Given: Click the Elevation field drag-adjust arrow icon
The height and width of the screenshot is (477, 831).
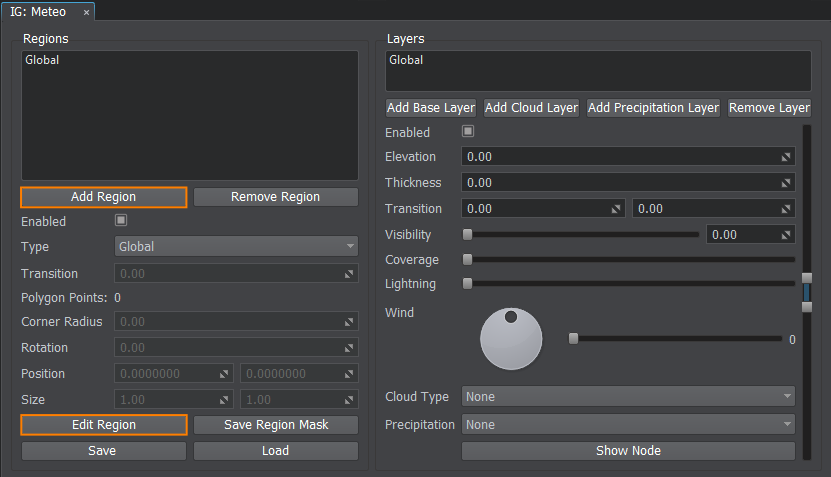Looking at the screenshot, I should 787,157.
